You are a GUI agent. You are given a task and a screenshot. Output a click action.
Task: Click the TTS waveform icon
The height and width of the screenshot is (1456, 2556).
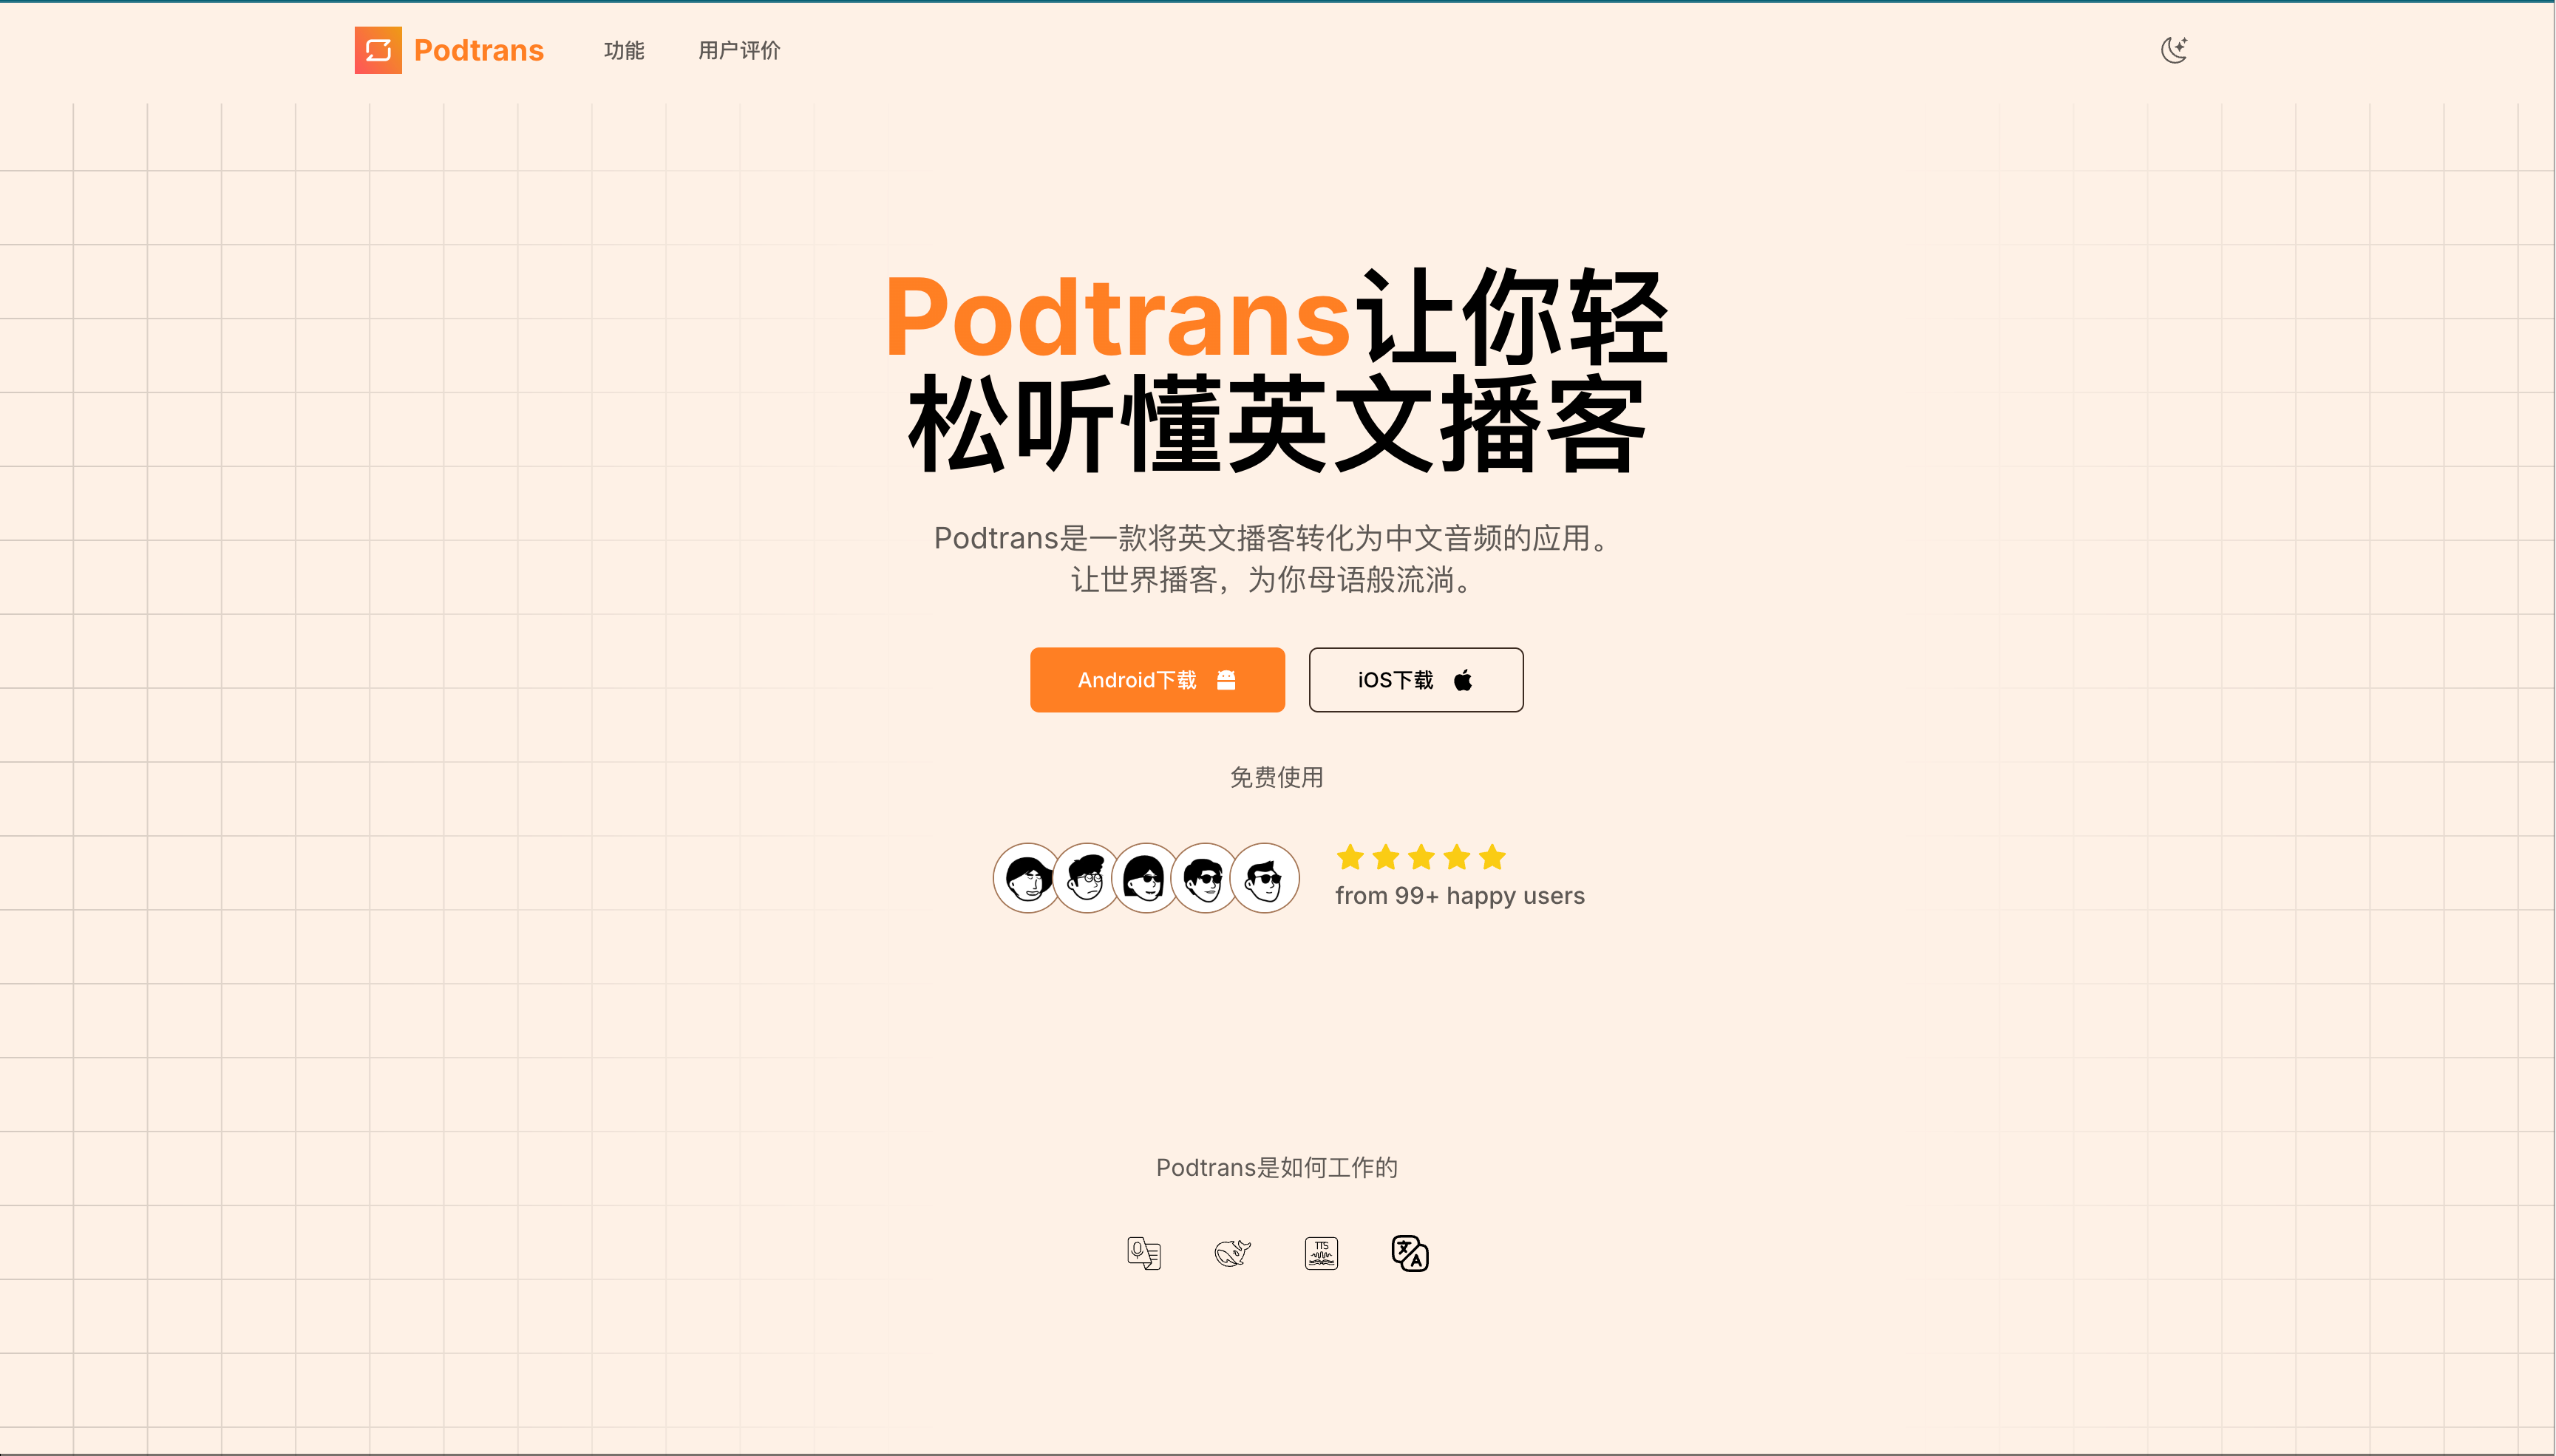1322,1253
